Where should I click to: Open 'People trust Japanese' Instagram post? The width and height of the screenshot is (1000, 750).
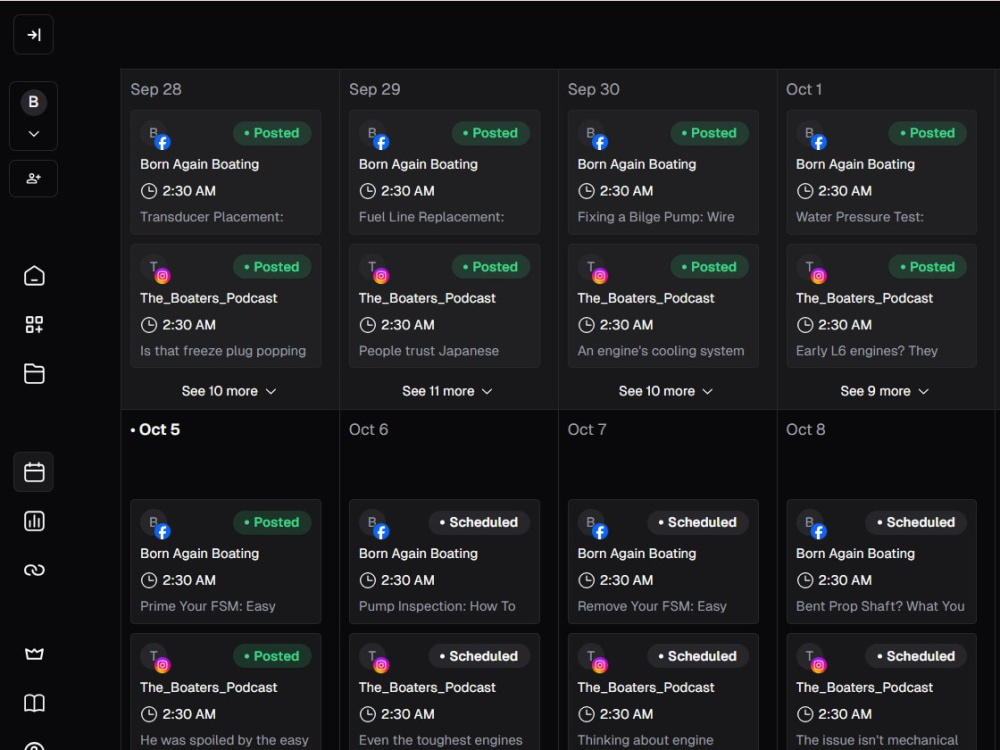click(445, 306)
